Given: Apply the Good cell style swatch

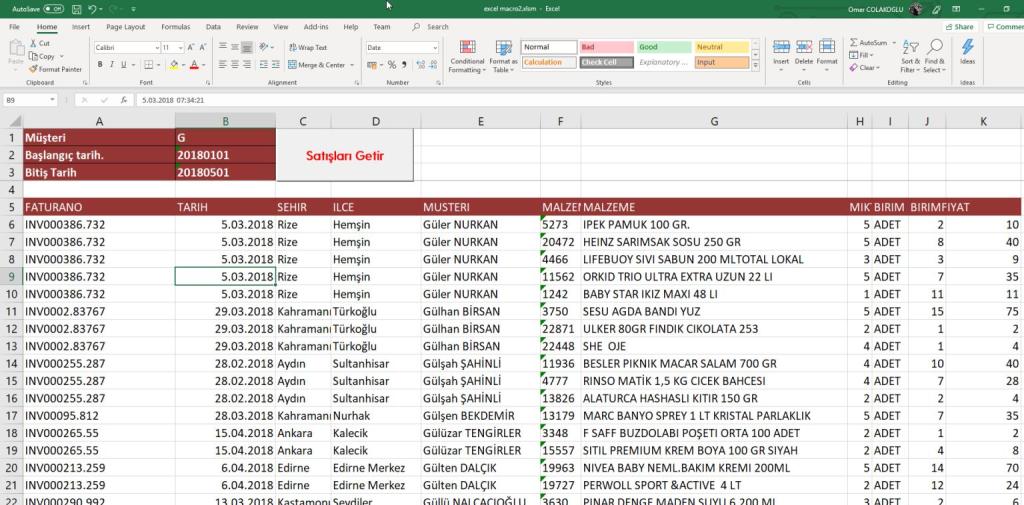Looking at the screenshot, I should pyautogui.click(x=663, y=47).
